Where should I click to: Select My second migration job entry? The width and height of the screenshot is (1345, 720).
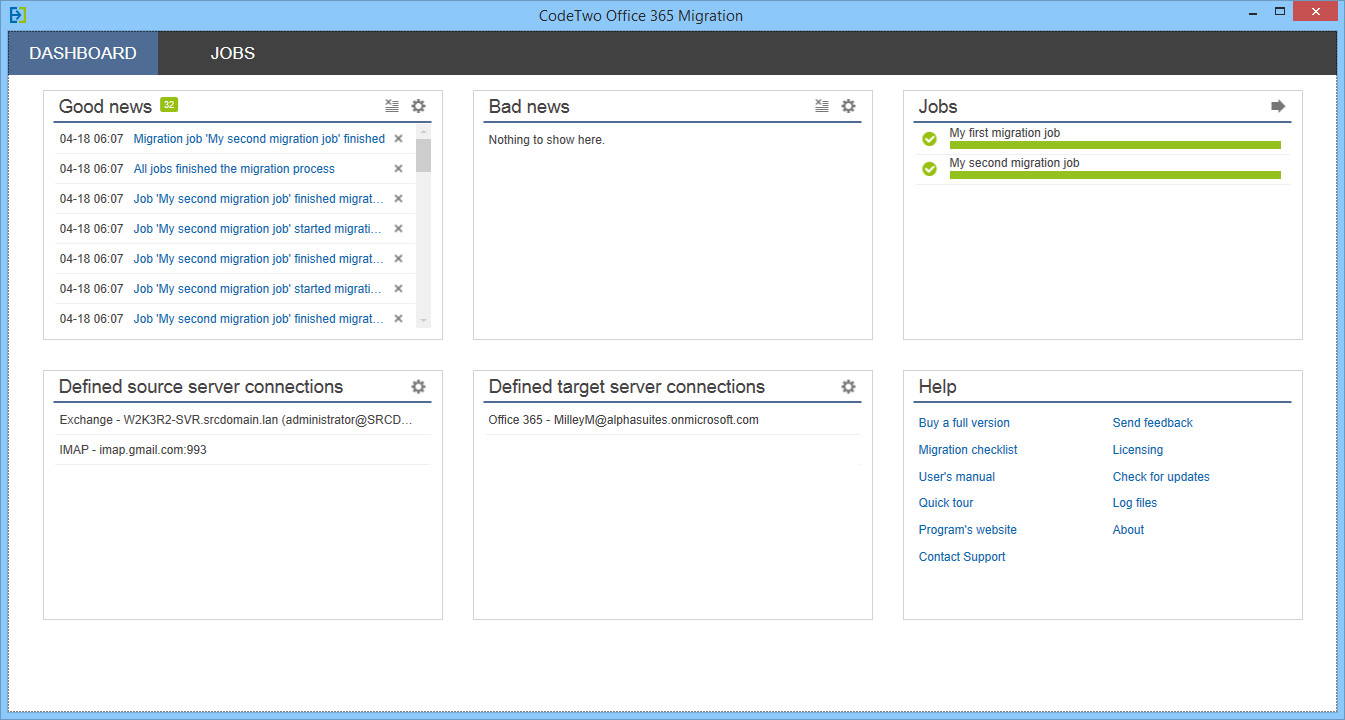point(1103,169)
